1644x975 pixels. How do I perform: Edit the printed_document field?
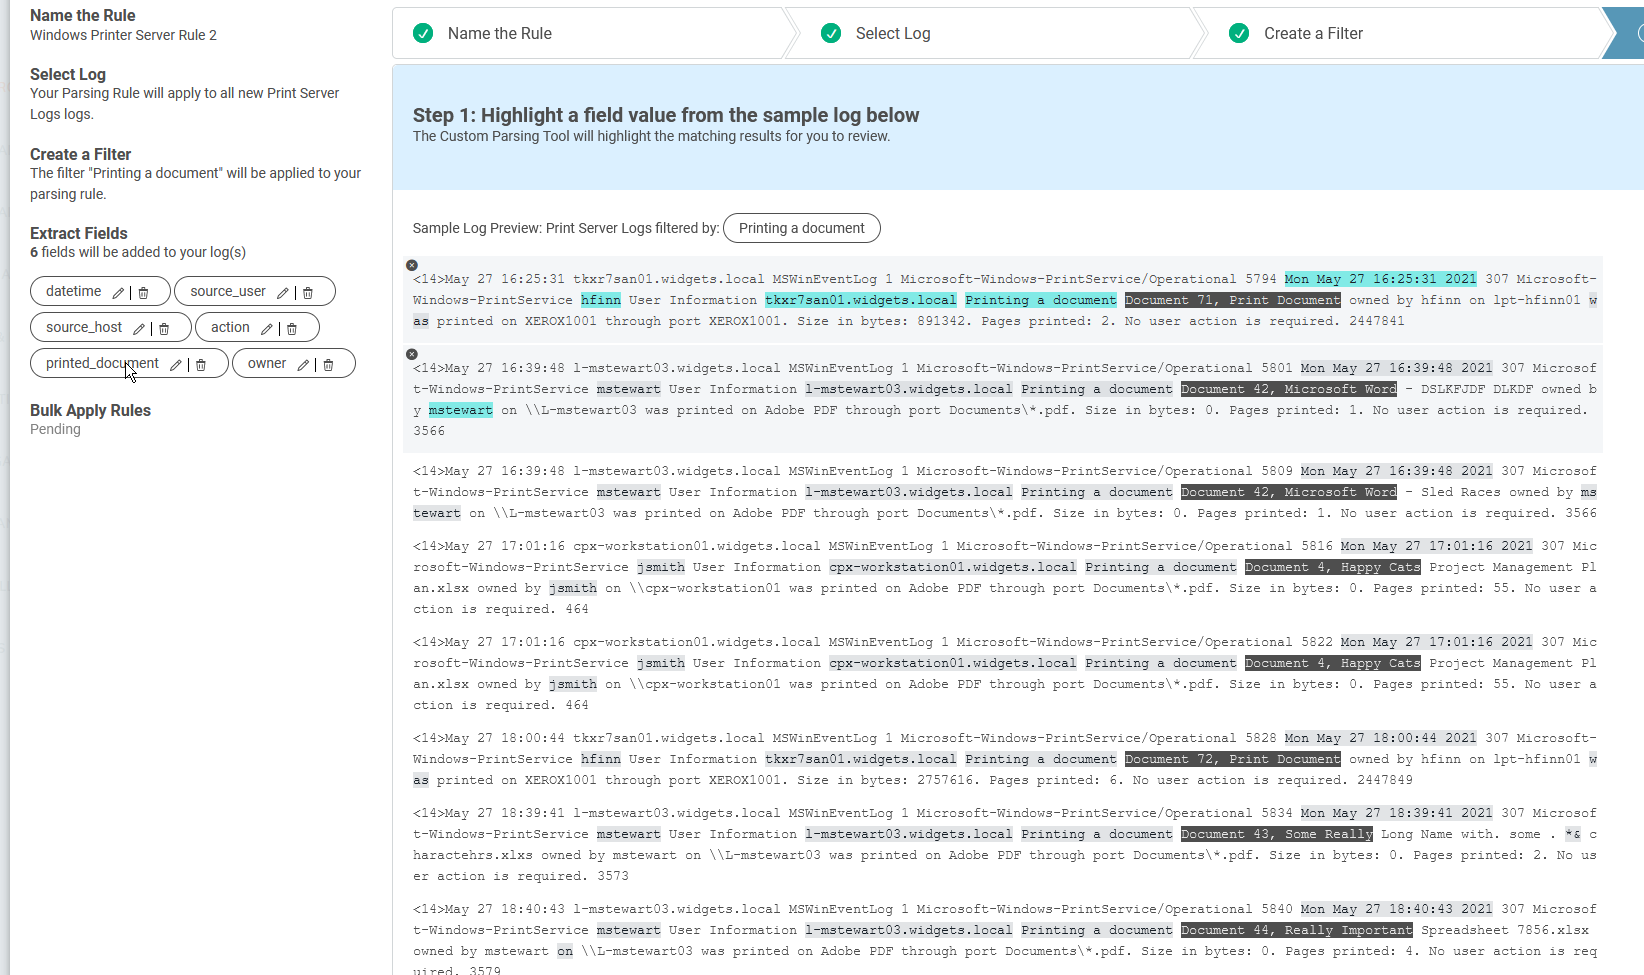click(176, 365)
